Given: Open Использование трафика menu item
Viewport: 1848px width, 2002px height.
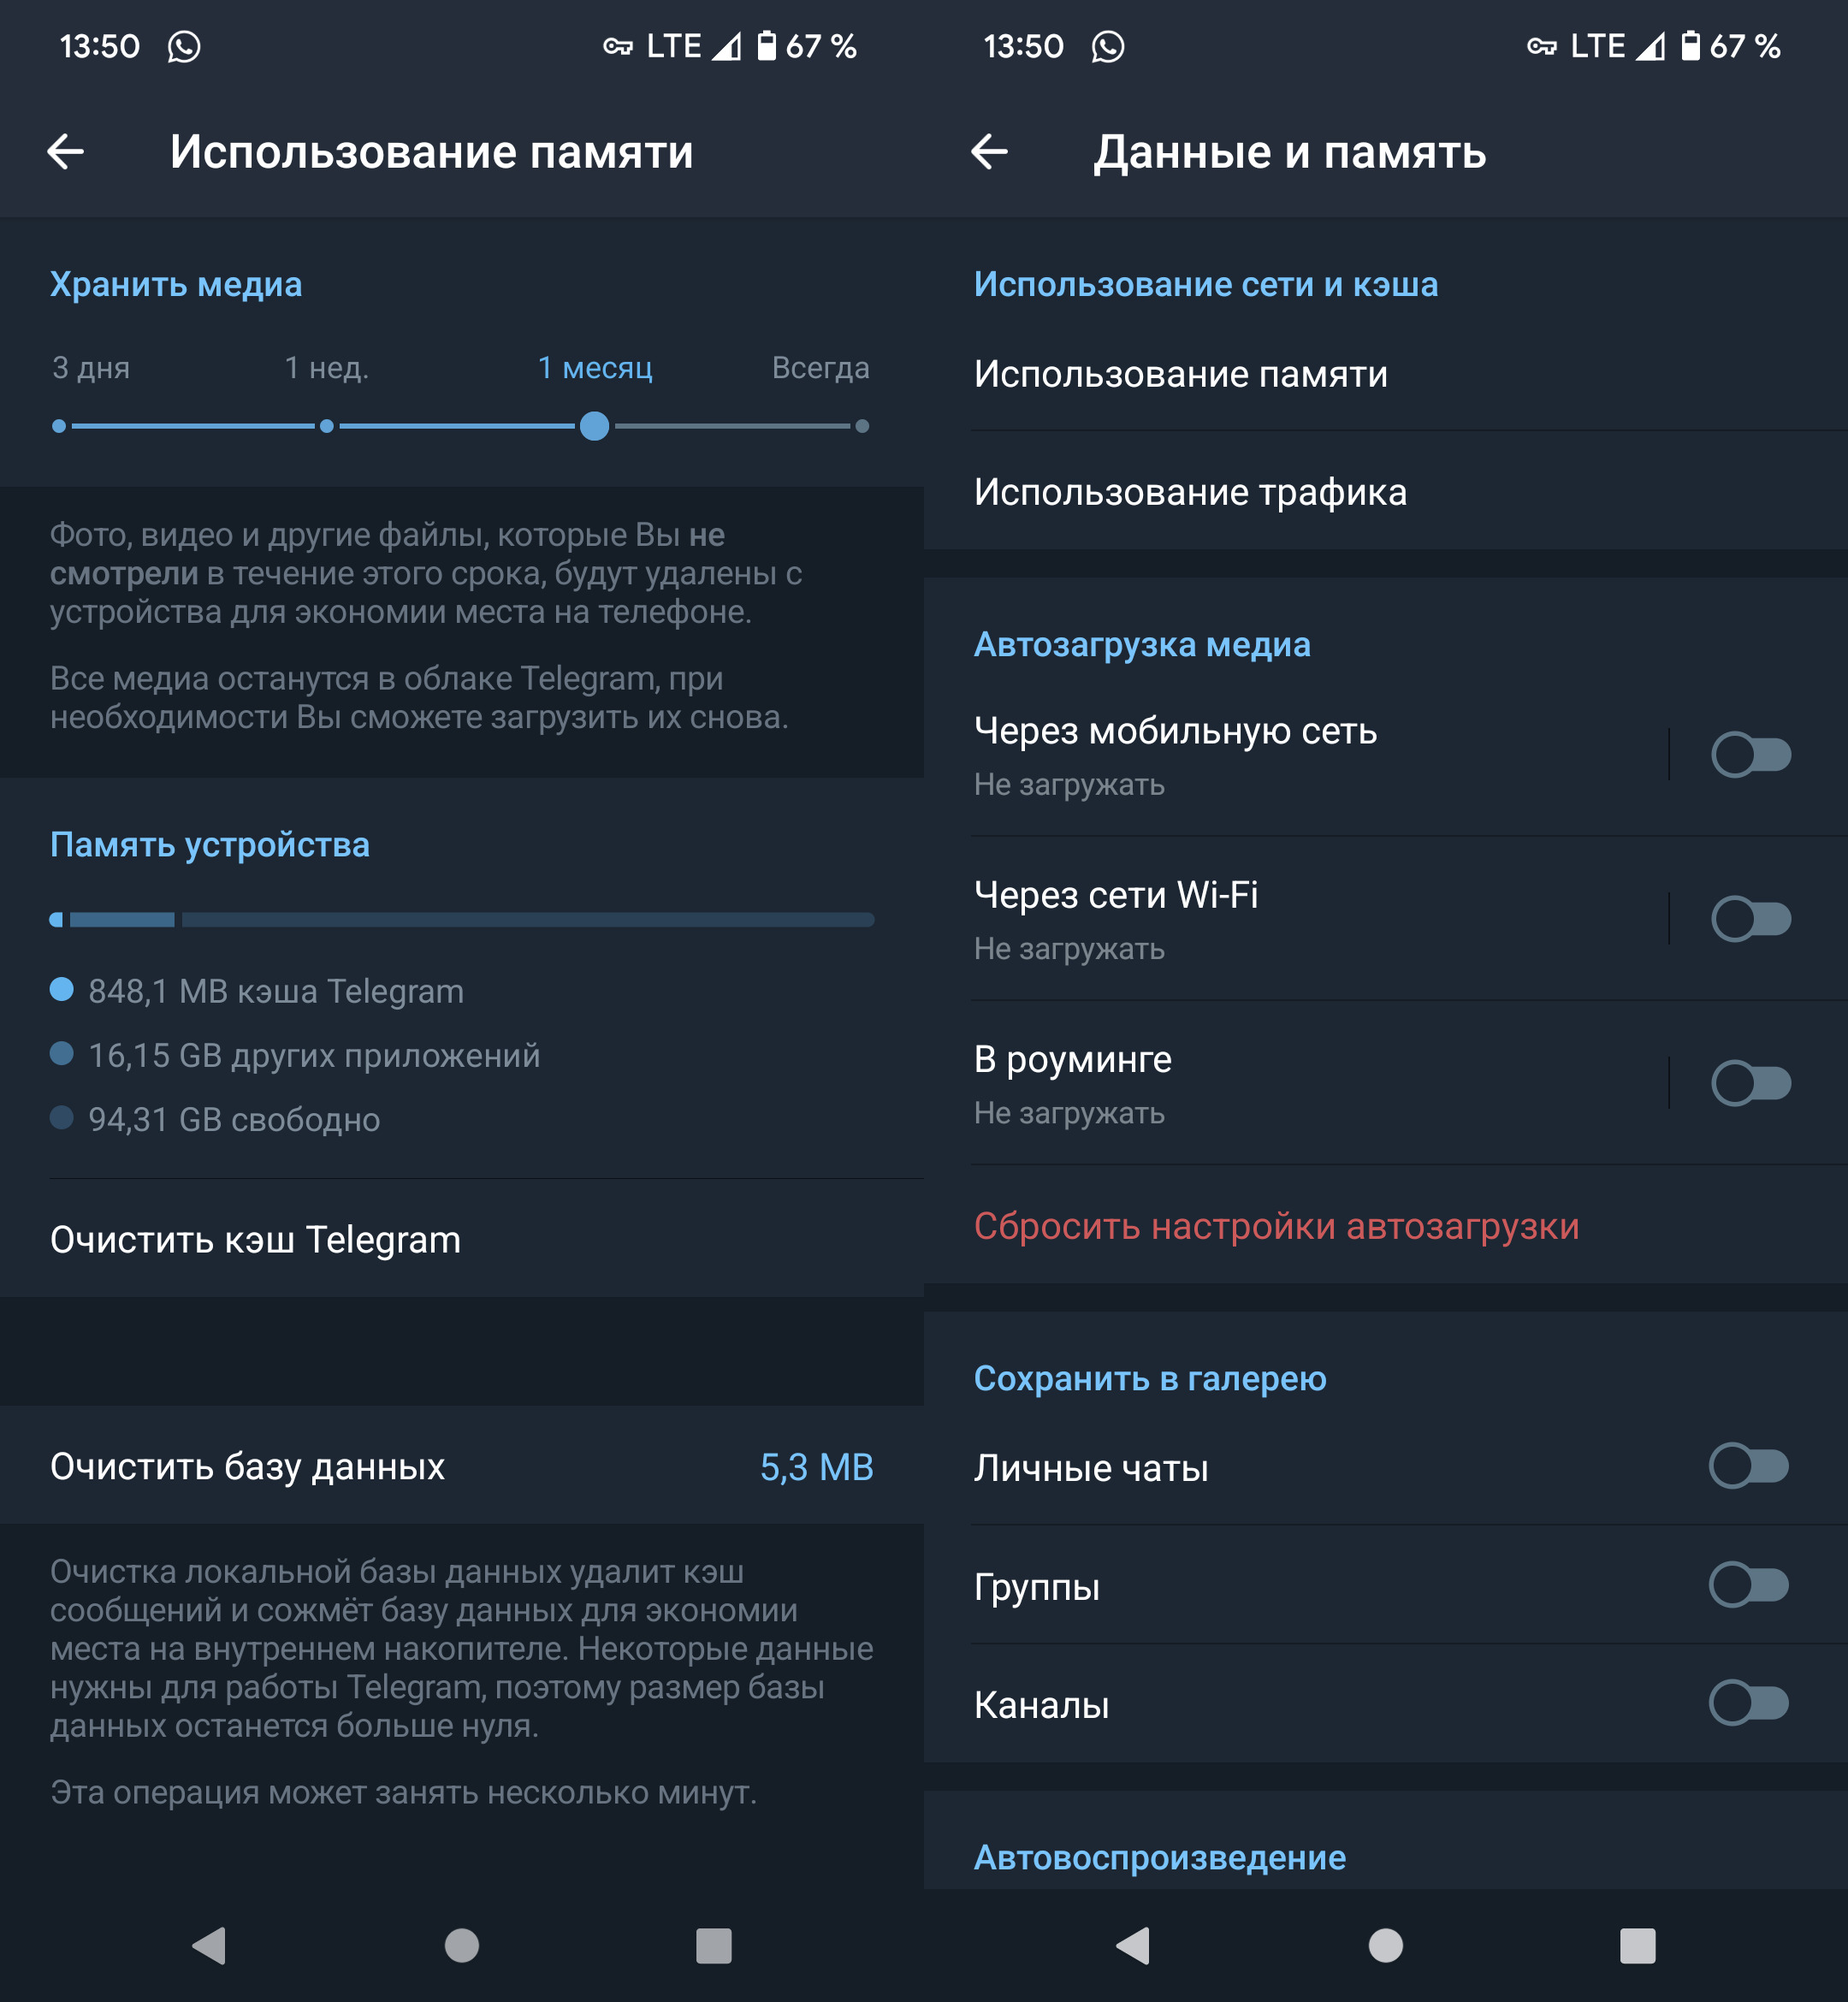Looking at the screenshot, I should click(x=1386, y=492).
